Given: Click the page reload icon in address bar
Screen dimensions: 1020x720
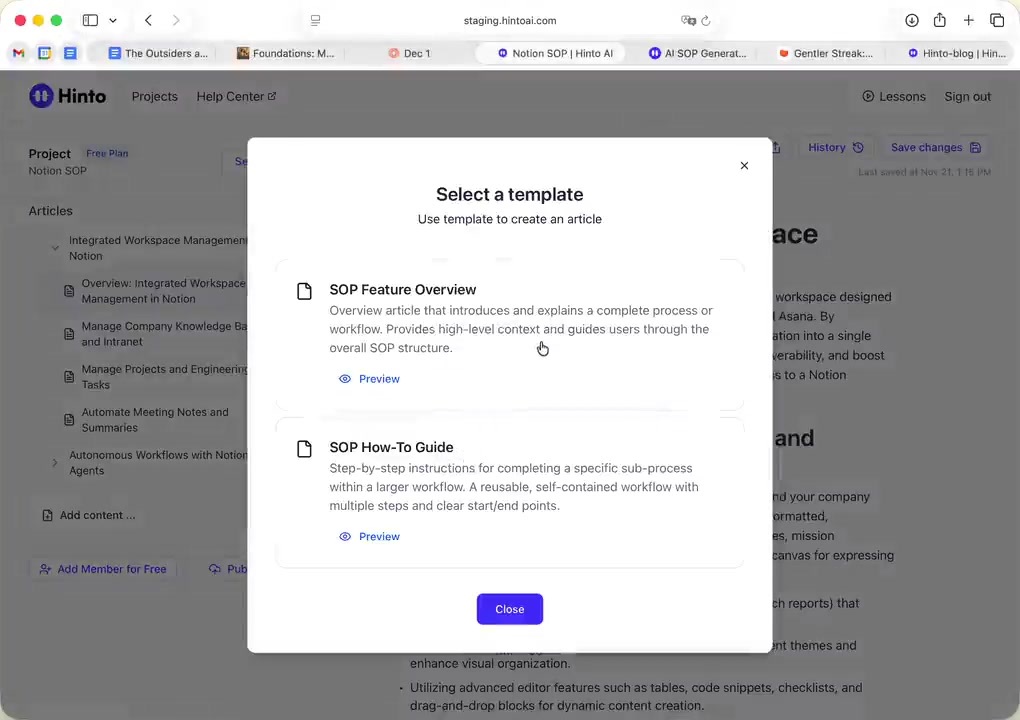Looking at the screenshot, I should (x=706, y=20).
